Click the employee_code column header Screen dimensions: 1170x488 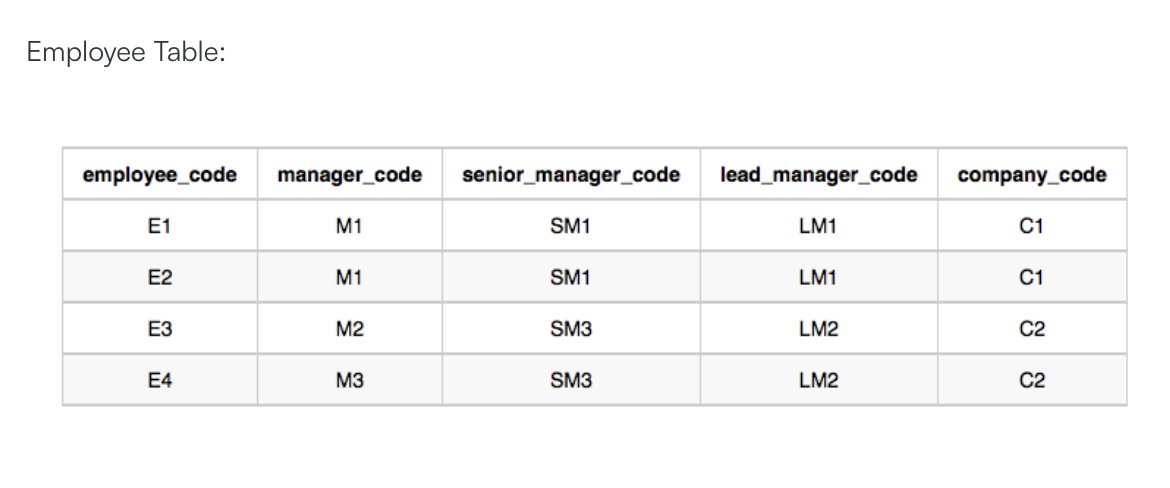pyautogui.click(x=160, y=175)
